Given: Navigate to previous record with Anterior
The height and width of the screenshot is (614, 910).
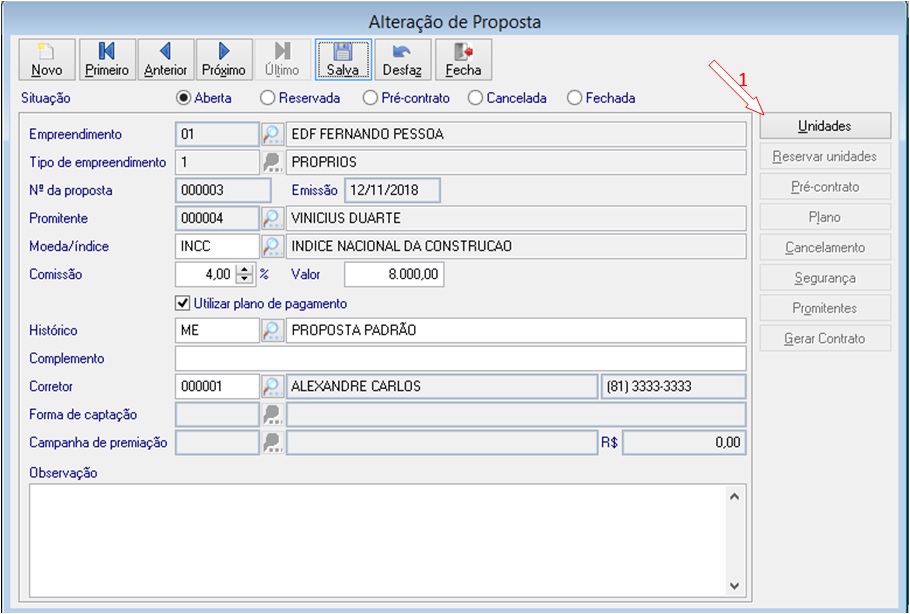Looking at the screenshot, I should pos(165,60).
